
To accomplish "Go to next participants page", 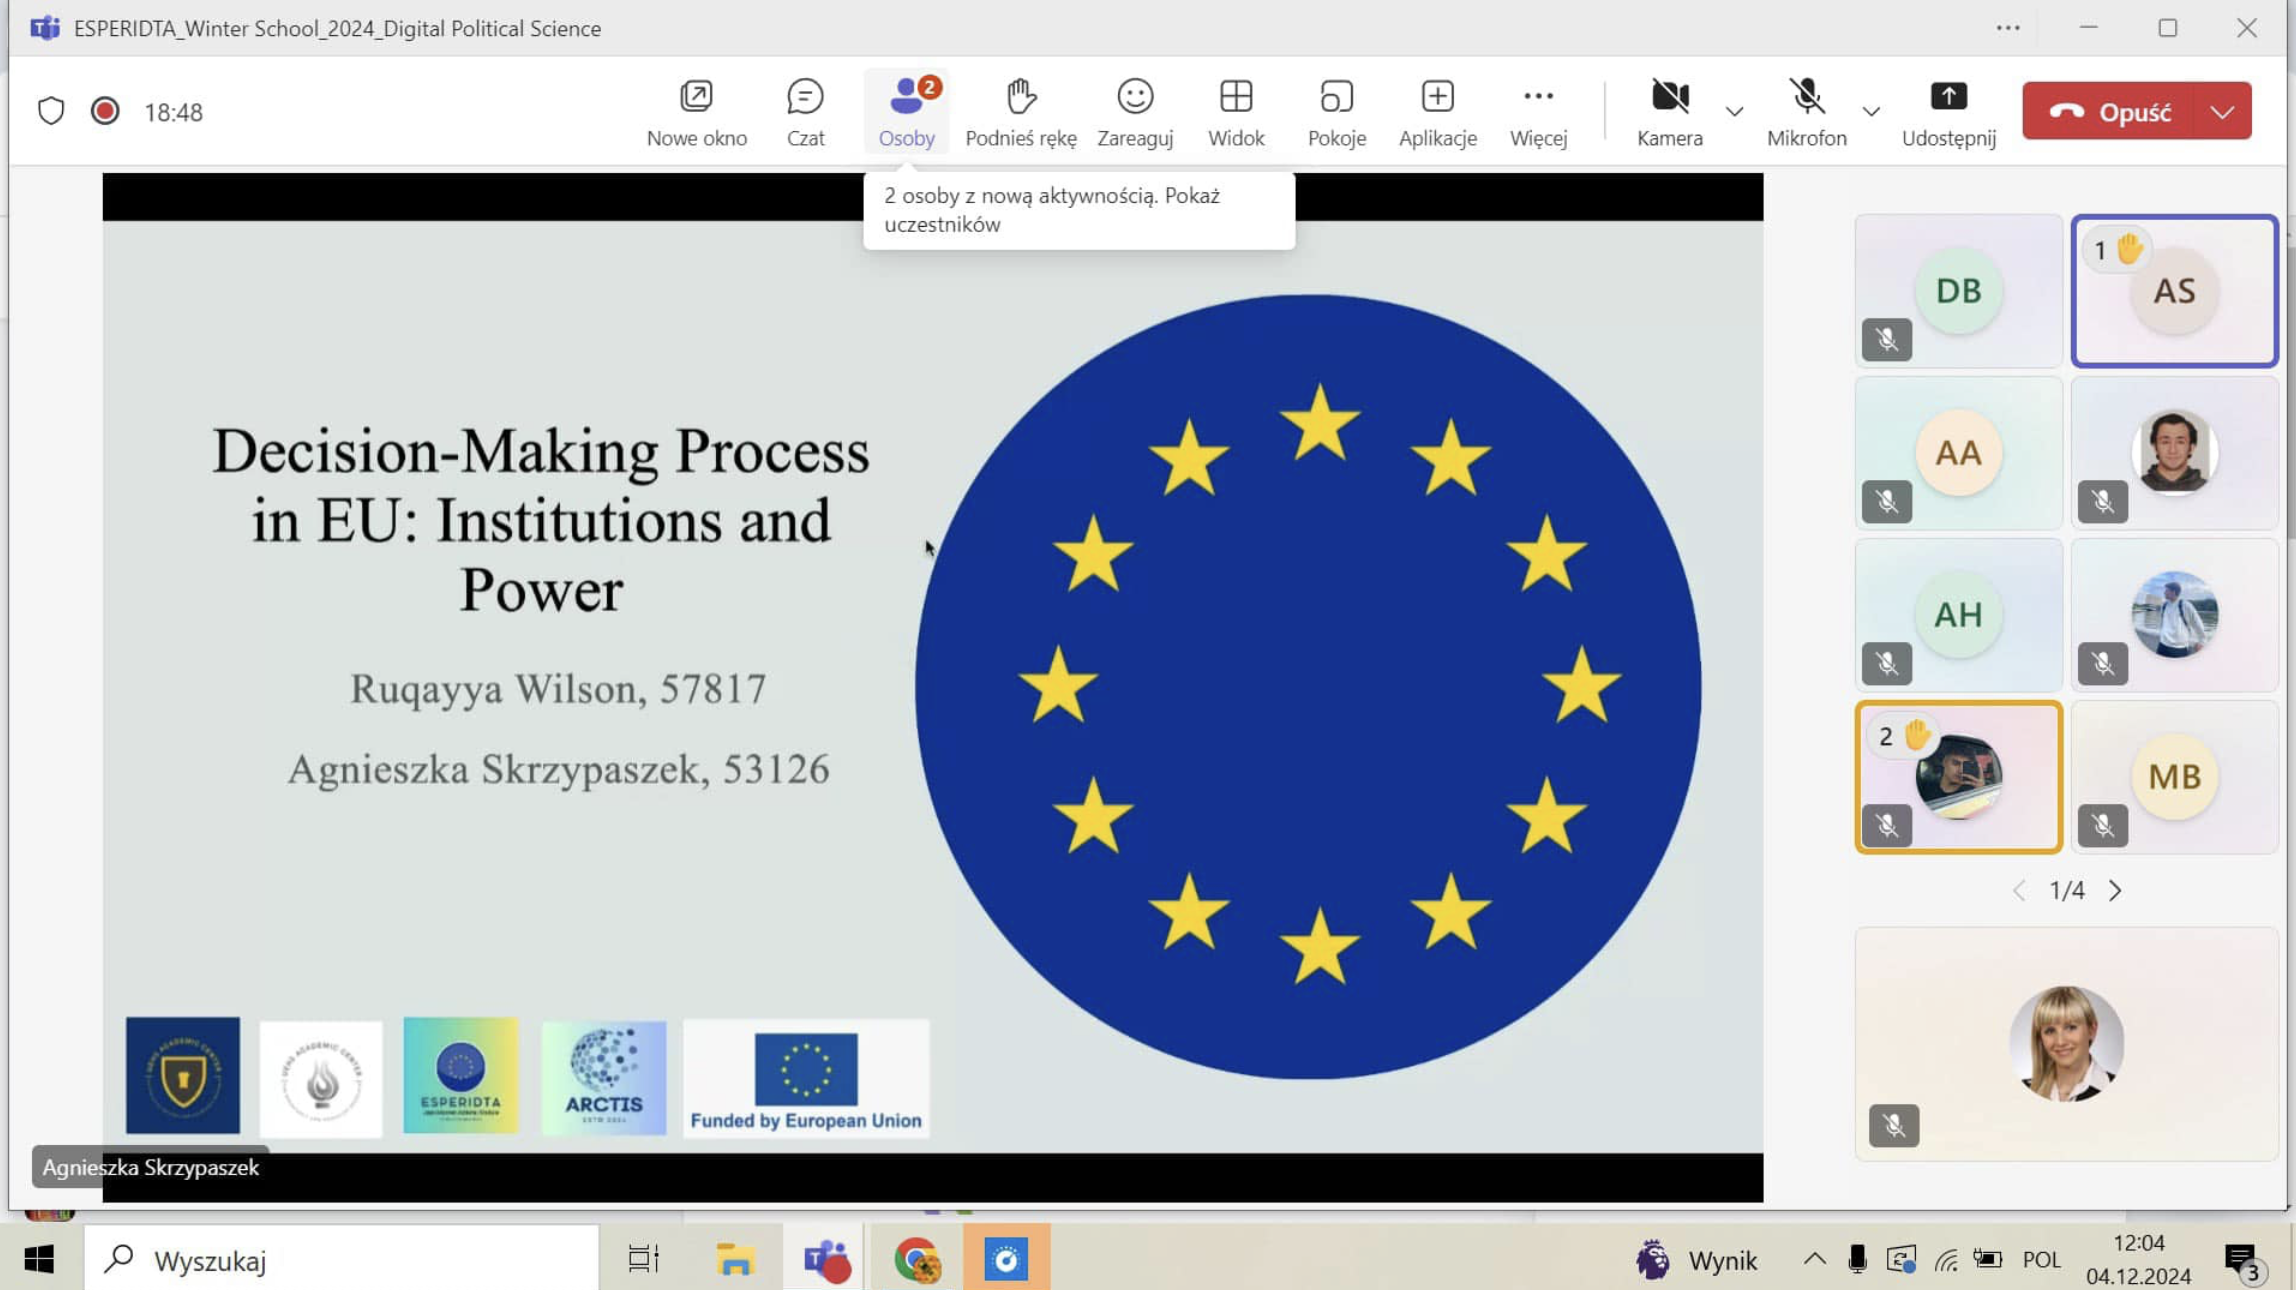I will (2115, 890).
